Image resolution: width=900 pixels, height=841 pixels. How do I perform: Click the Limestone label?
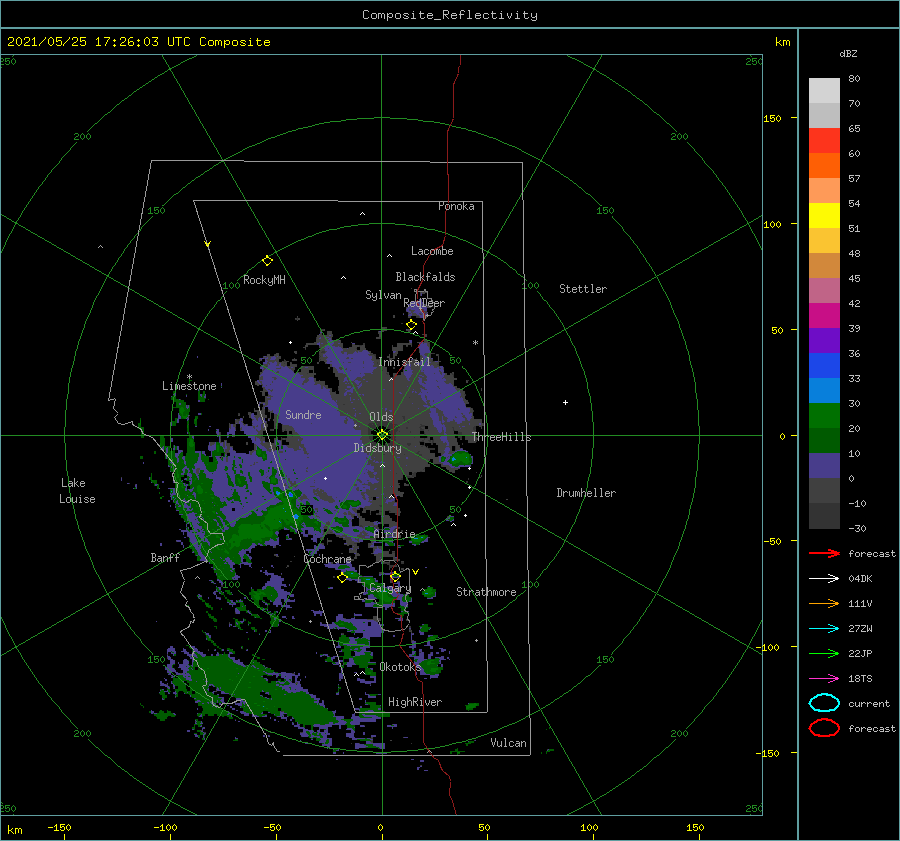click(x=189, y=386)
